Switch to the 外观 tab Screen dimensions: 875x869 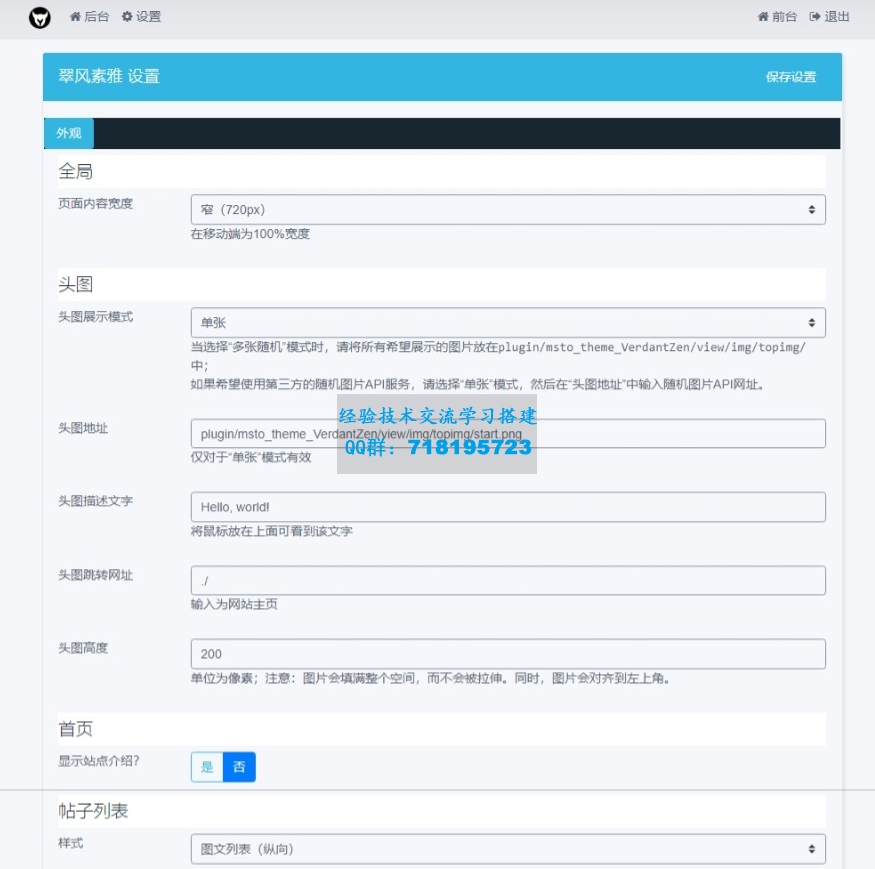click(69, 134)
